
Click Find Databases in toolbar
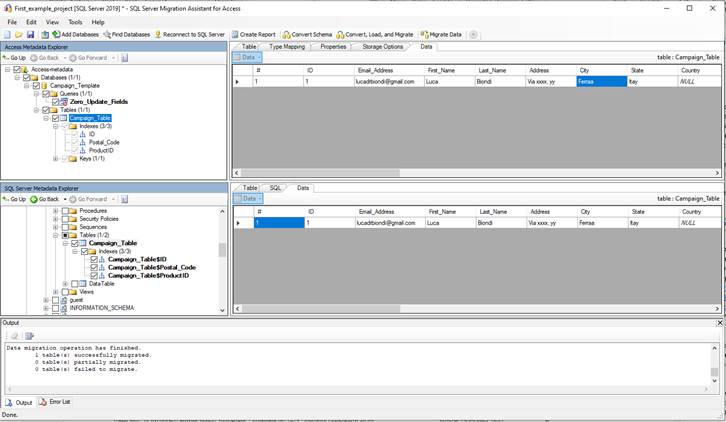[x=127, y=35]
